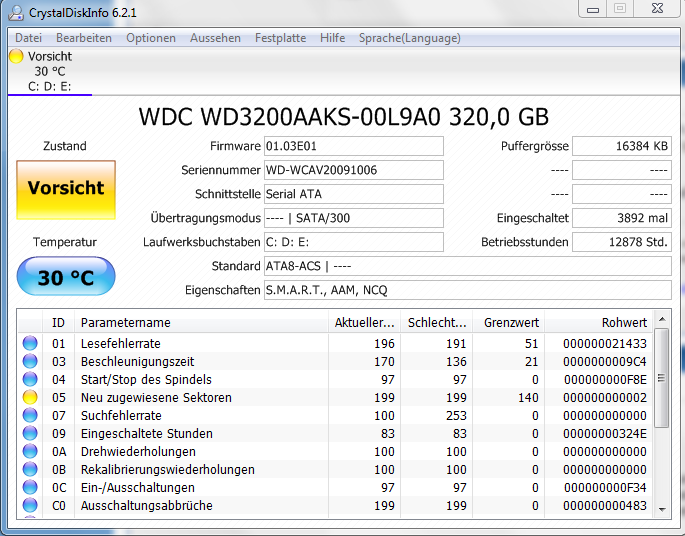Close the CrystalDiskInfo window

[x=657, y=9]
